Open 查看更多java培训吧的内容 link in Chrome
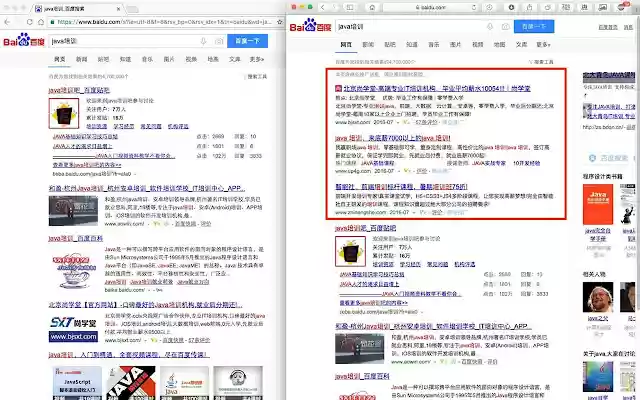This screenshot has height=400, width=640. tap(87, 165)
